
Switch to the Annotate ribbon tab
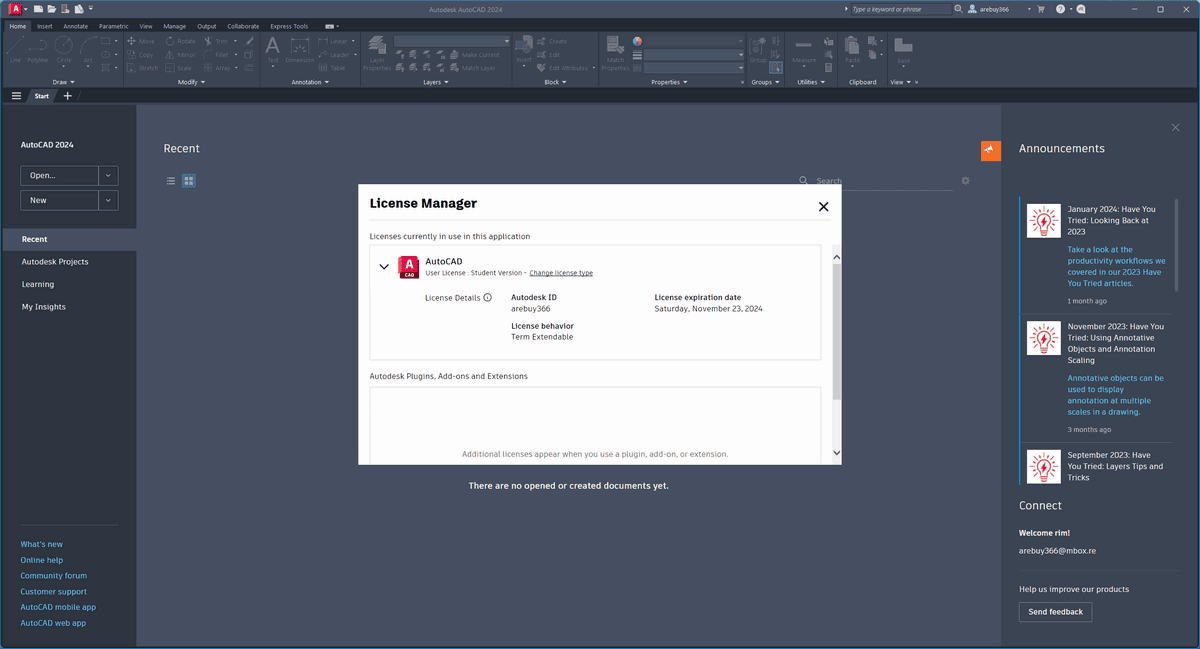[x=75, y=26]
